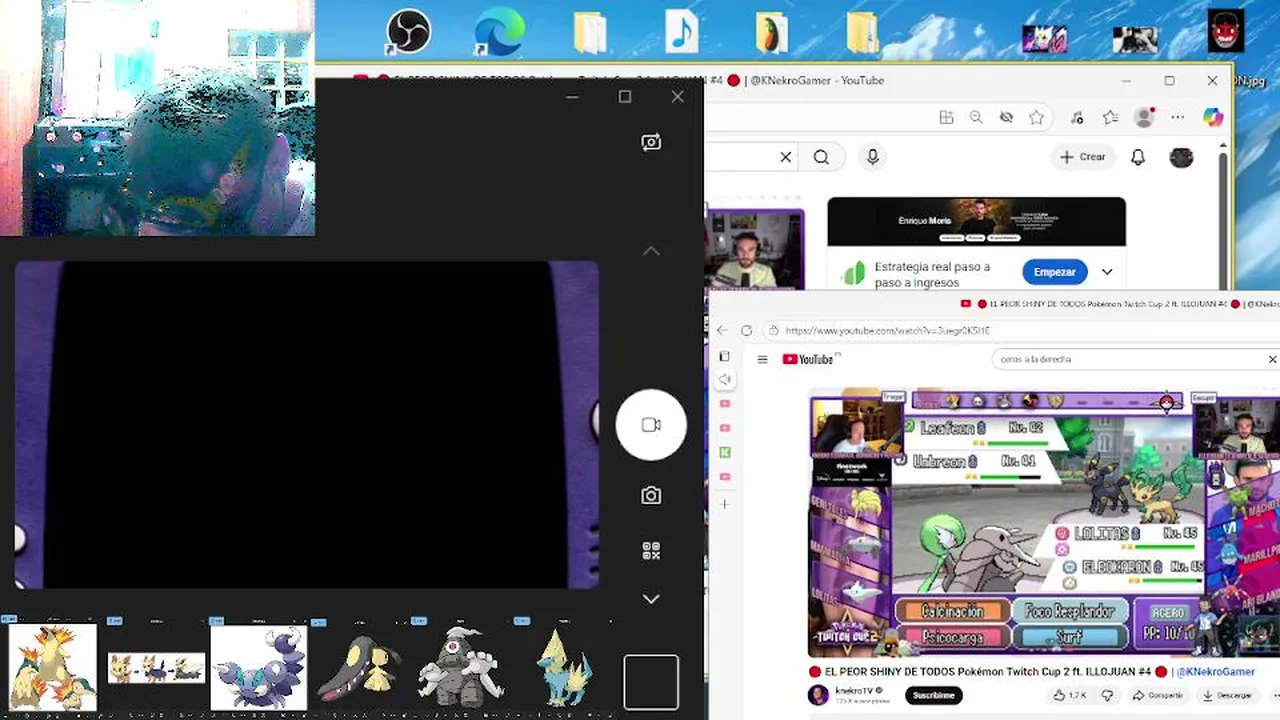This screenshot has width=1280, height=720.
Task: Click the Suscribirme button
Action: point(934,695)
